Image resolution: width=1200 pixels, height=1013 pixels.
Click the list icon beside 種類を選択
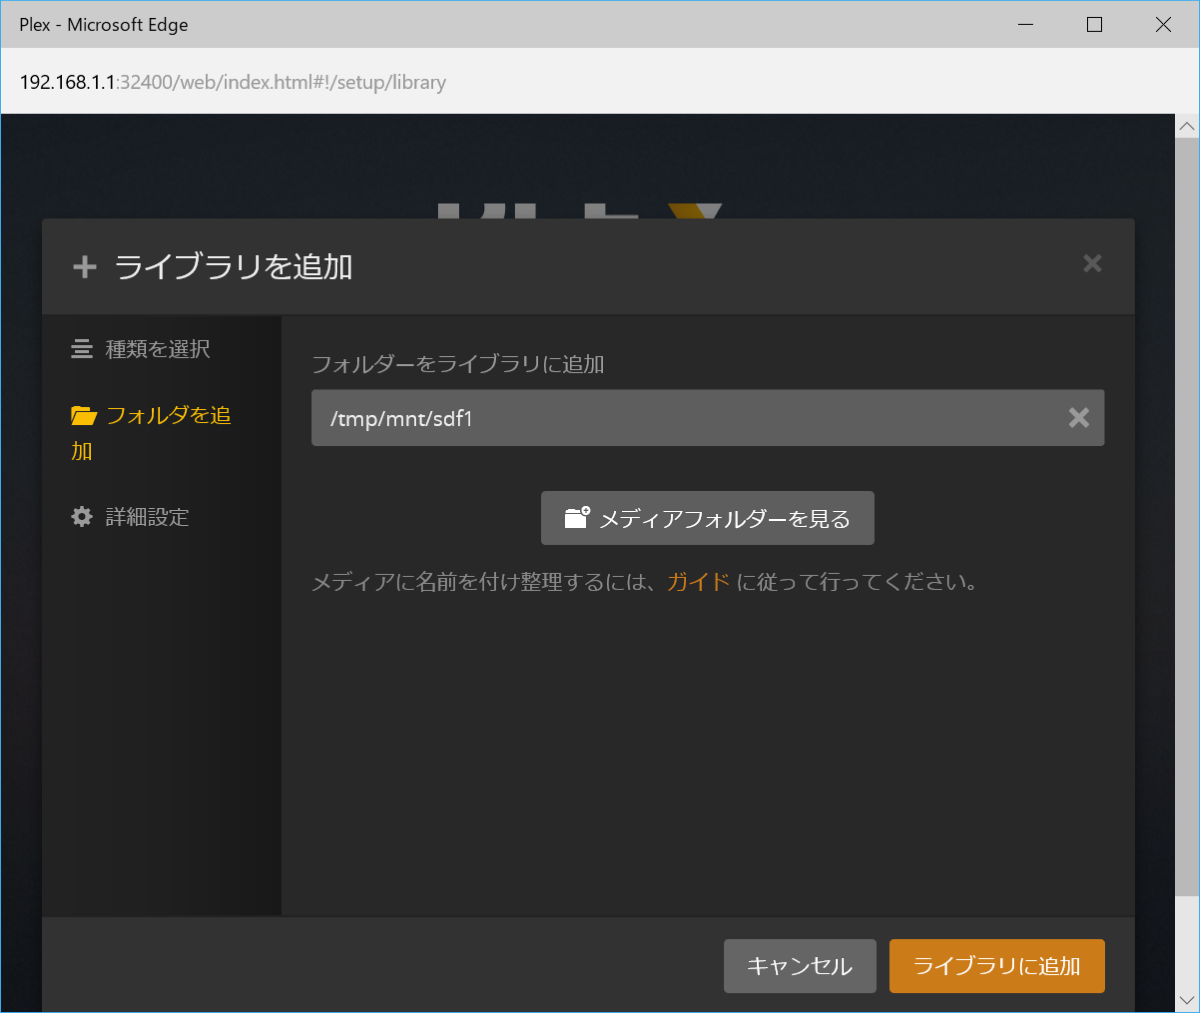pyautogui.click(x=82, y=349)
